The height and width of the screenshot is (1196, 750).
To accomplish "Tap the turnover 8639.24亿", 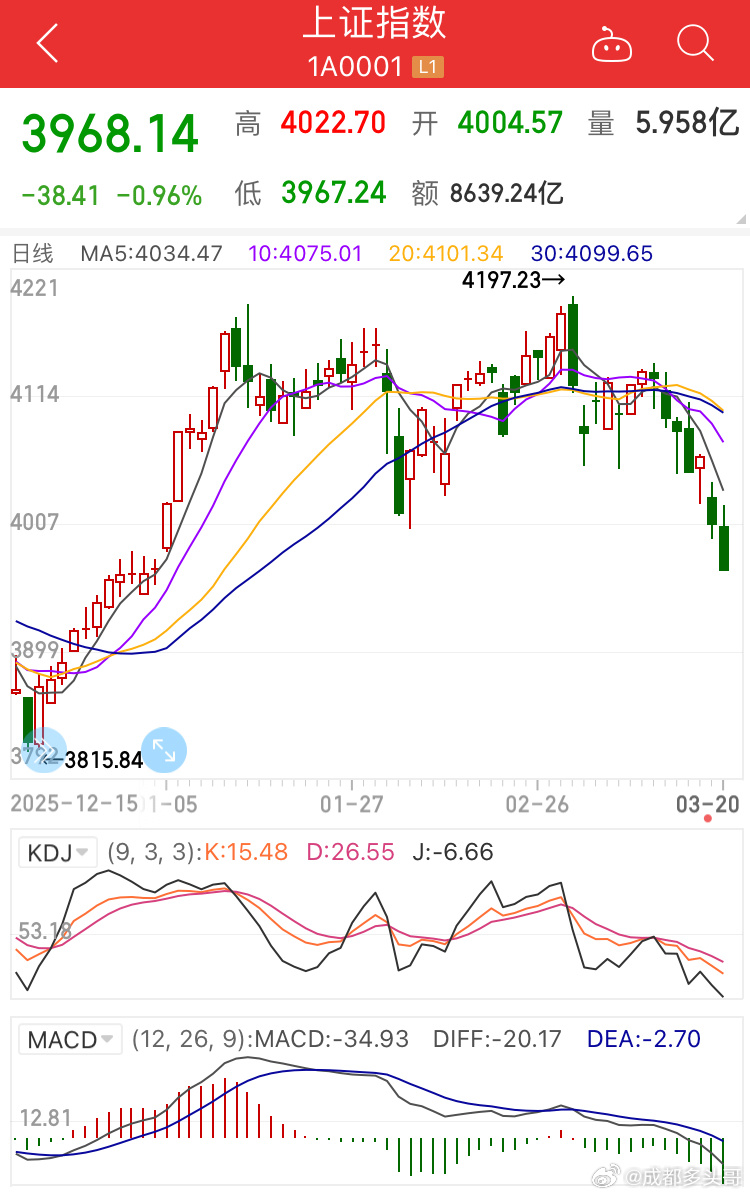I will pos(507,193).
